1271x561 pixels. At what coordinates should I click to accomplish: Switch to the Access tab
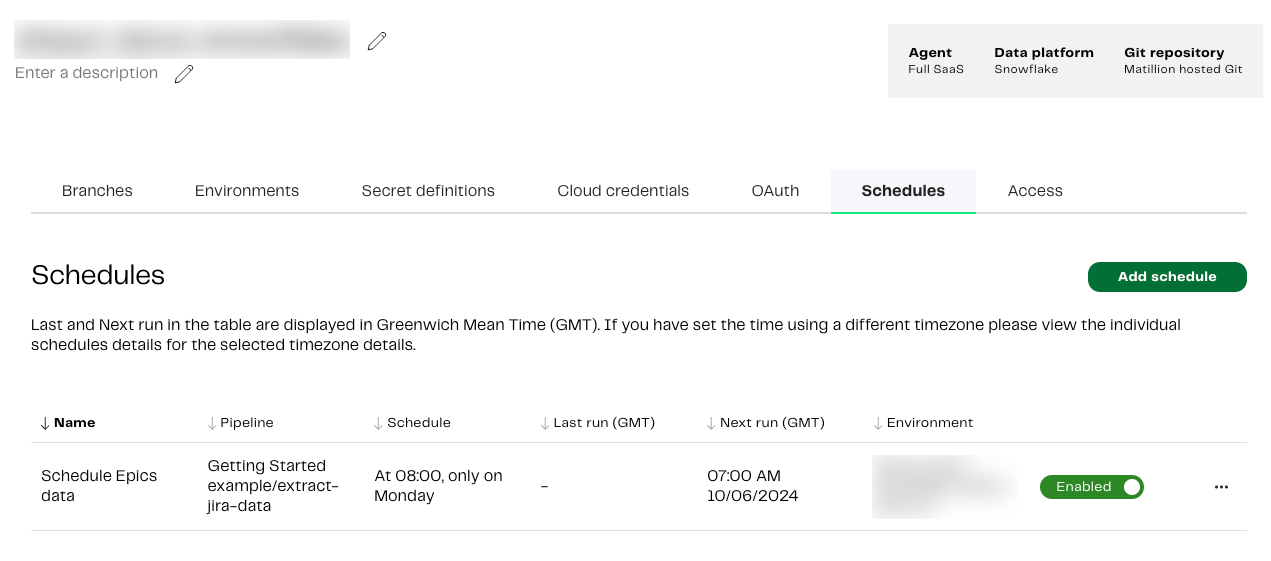click(x=1035, y=191)
